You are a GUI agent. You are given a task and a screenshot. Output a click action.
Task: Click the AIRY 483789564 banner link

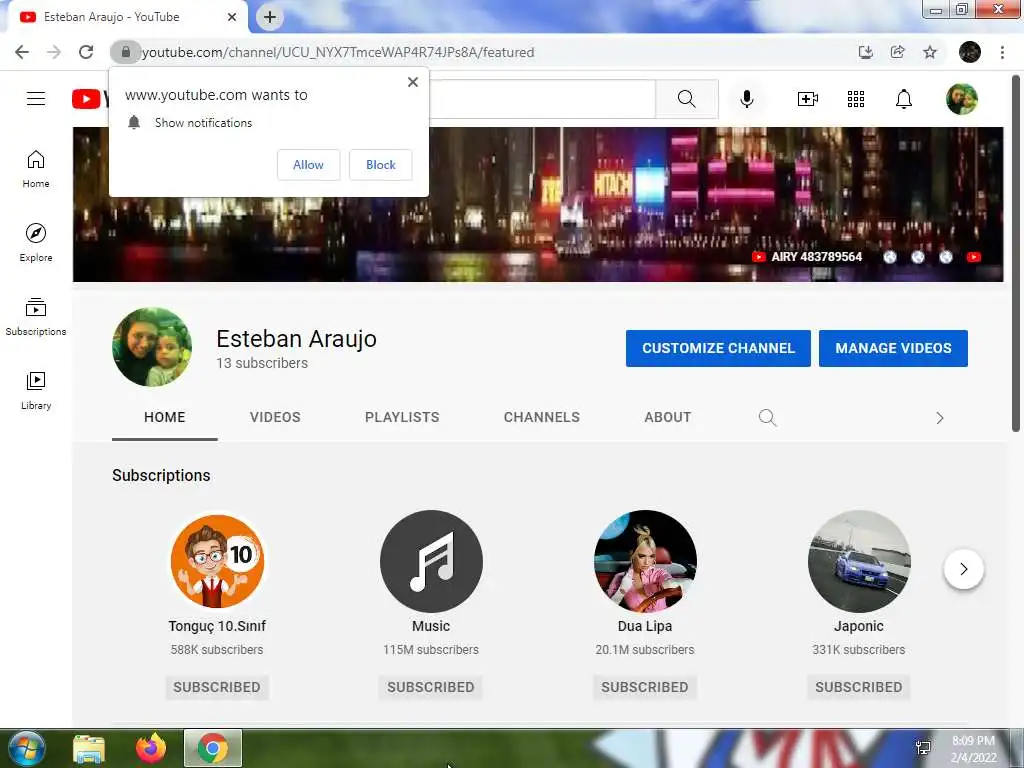click(807, 257)
